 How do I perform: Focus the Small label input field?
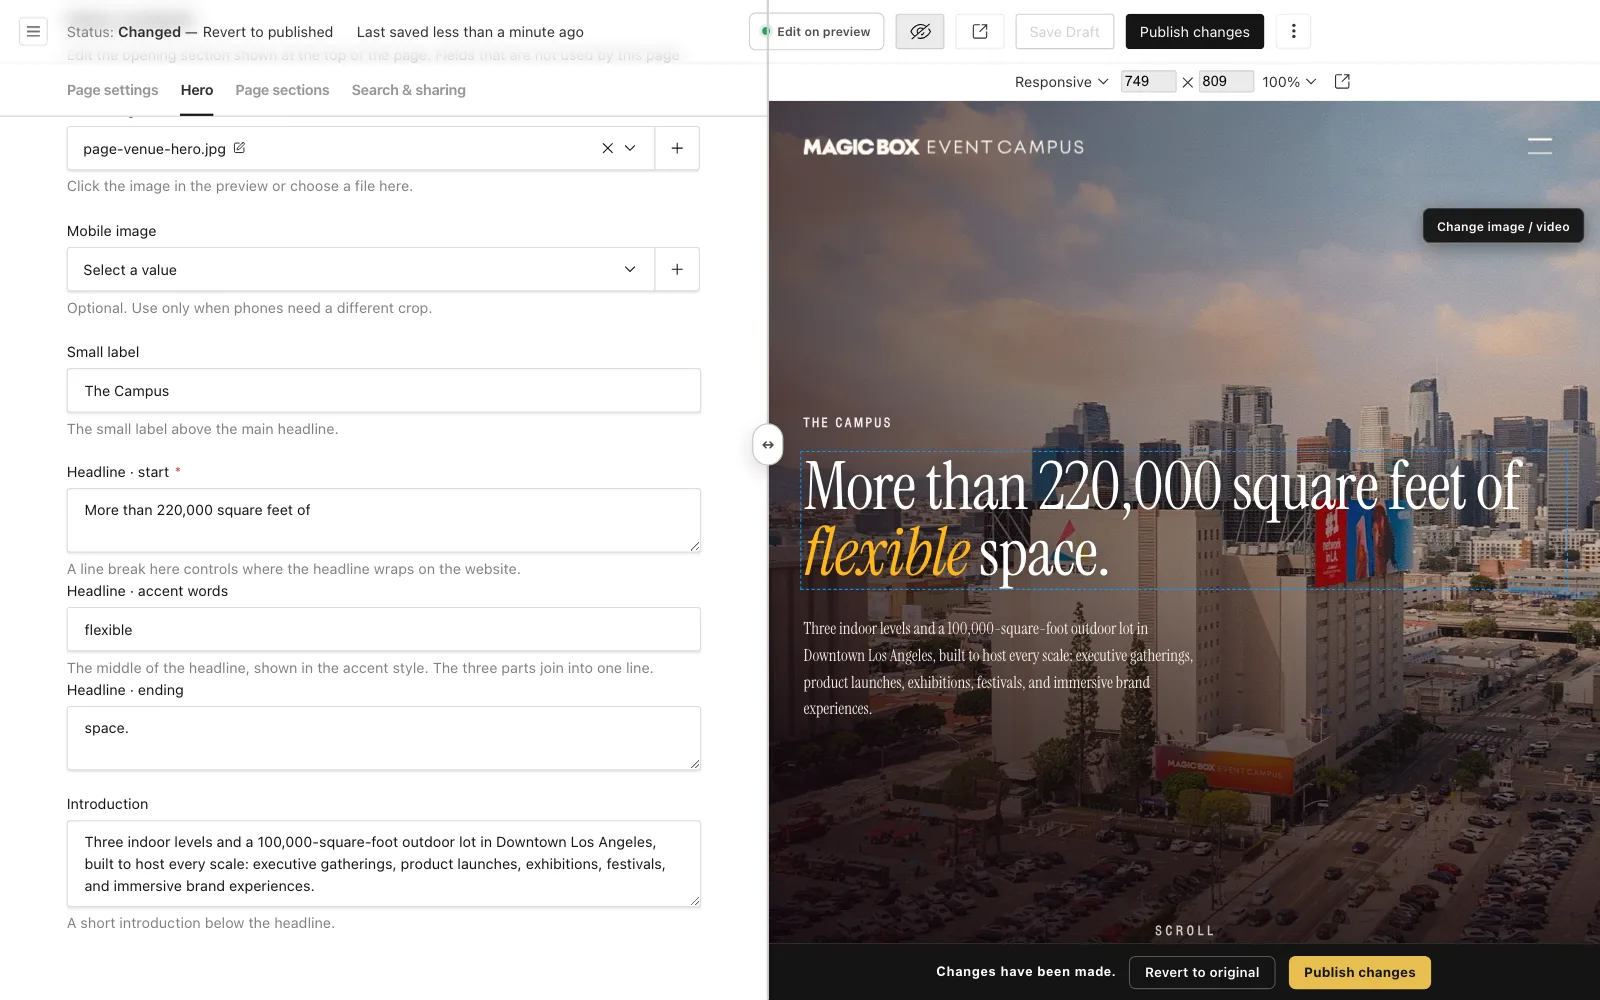click(x=384, y=391)
